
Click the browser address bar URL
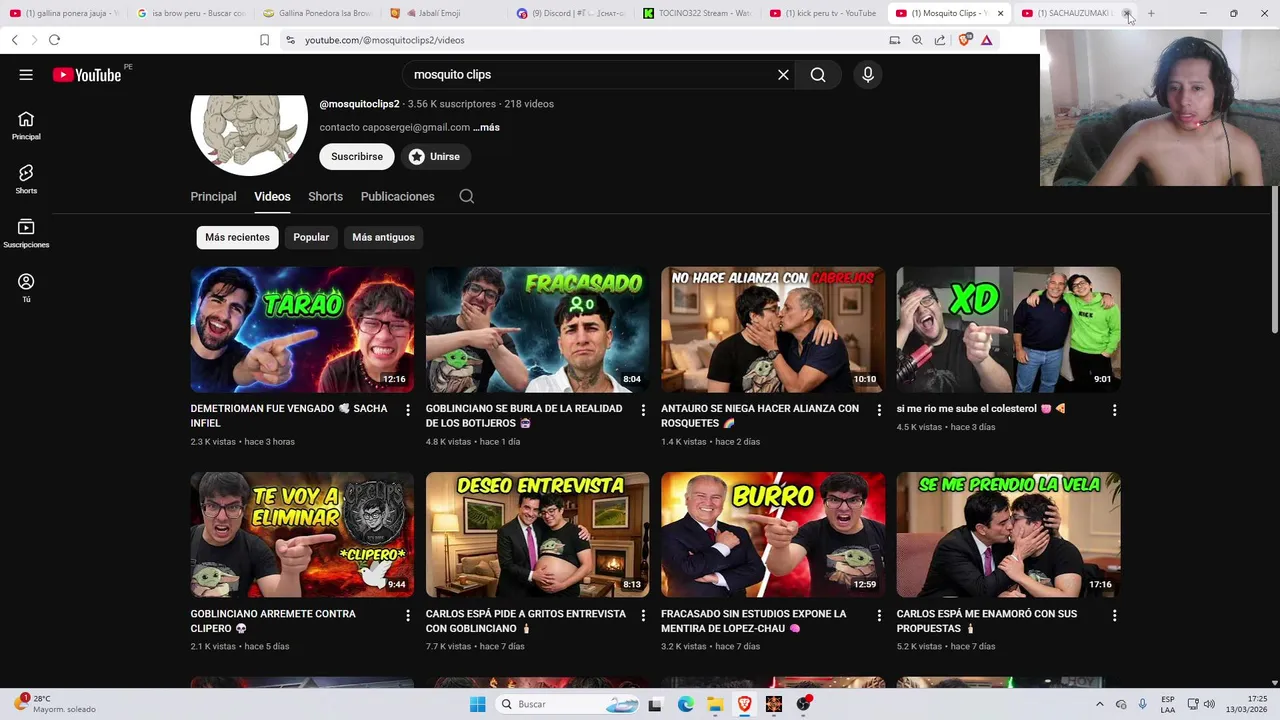tap(385, 40)
